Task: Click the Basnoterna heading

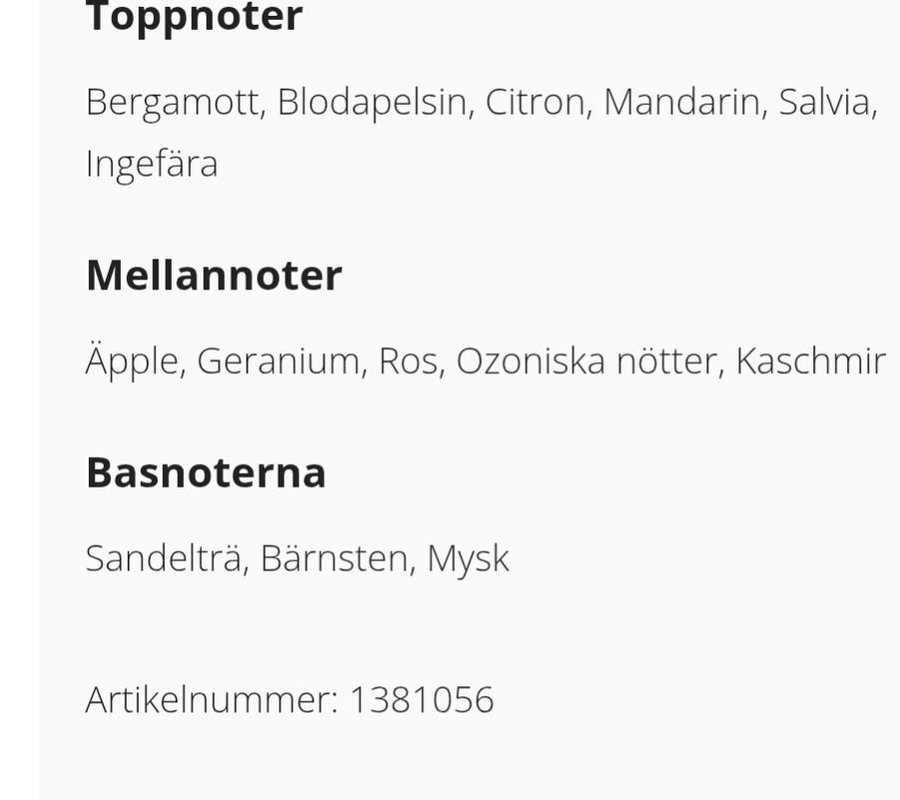Action: pyautogui.click(x=206, y=473)
